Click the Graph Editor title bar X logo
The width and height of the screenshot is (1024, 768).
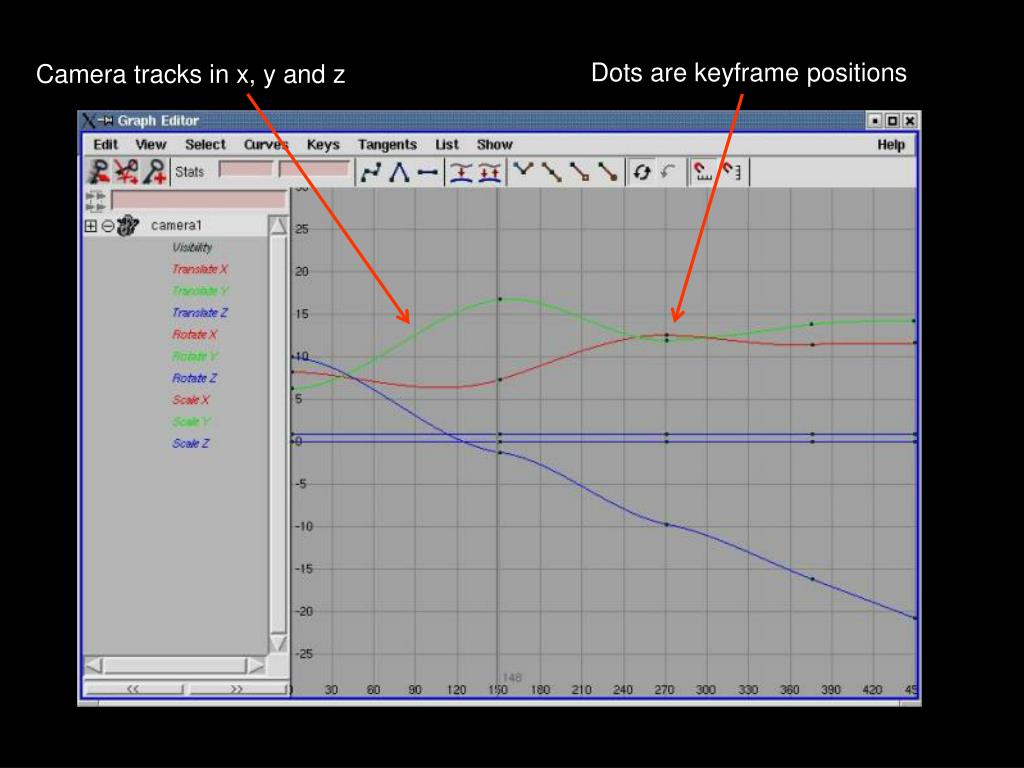[89, 121]
